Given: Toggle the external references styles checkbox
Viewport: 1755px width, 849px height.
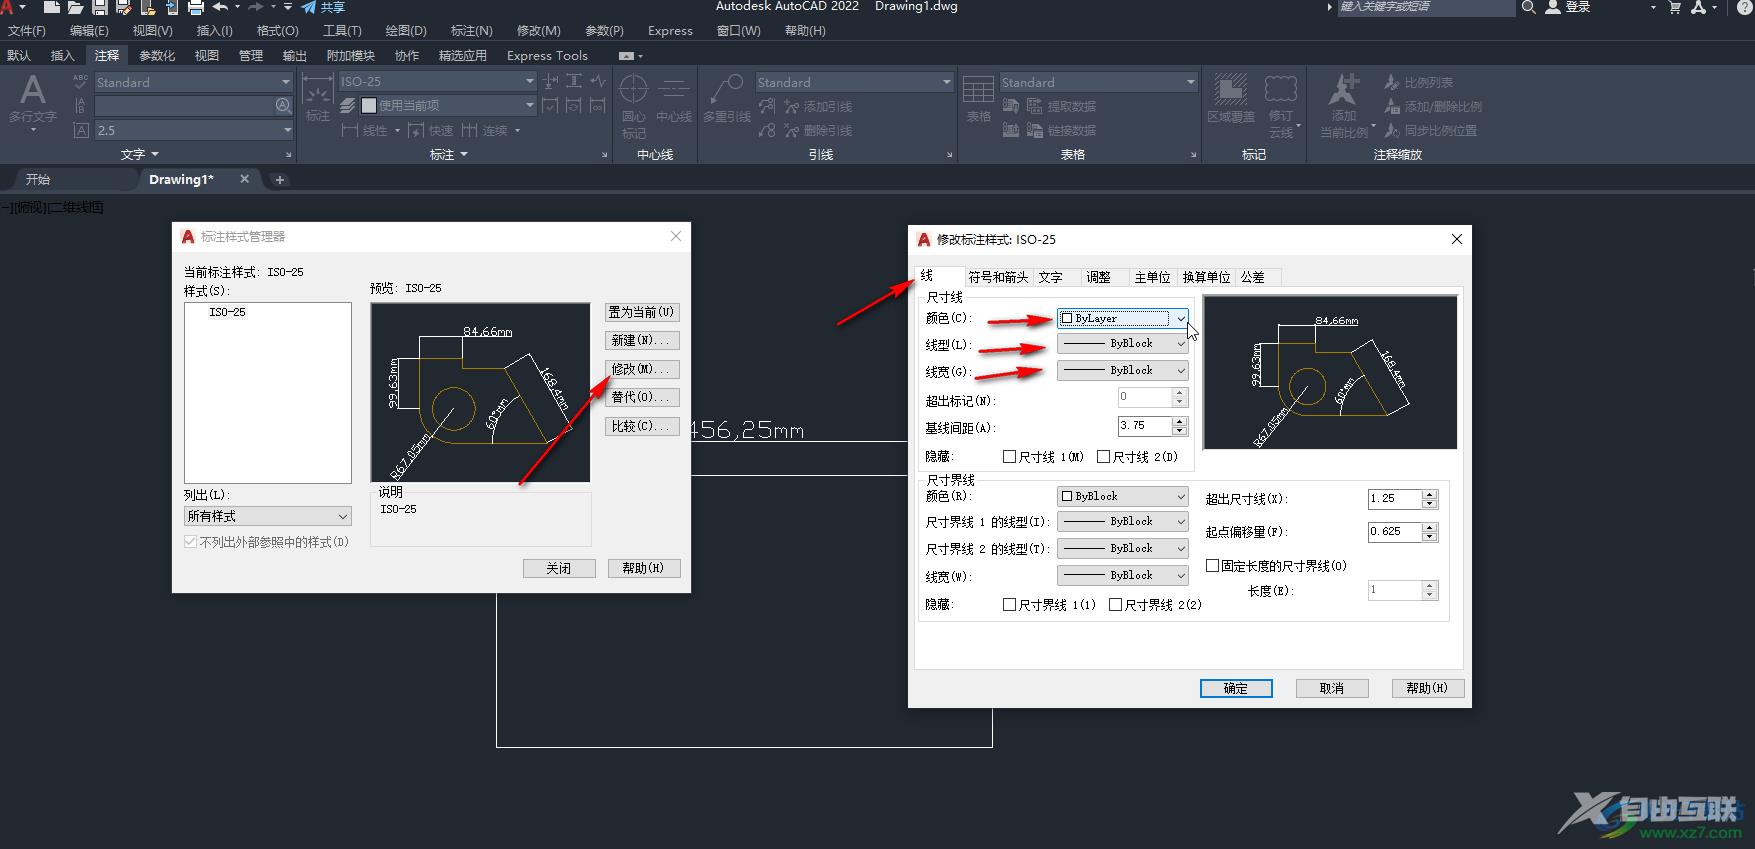Looking at the screenshot, I should (x=190, y=541).
